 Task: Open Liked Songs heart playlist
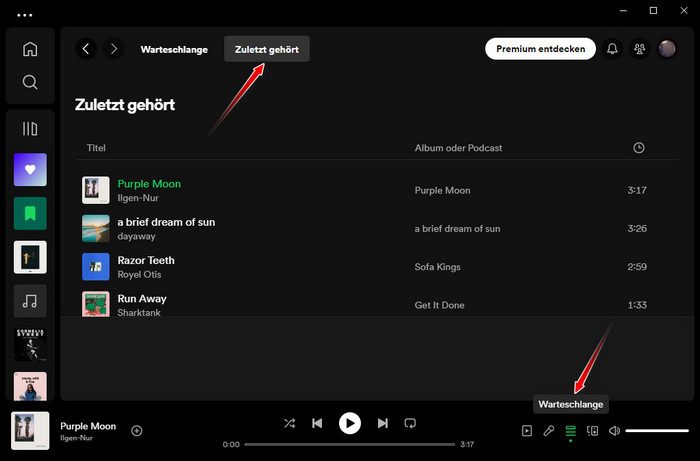pos(30,170)
